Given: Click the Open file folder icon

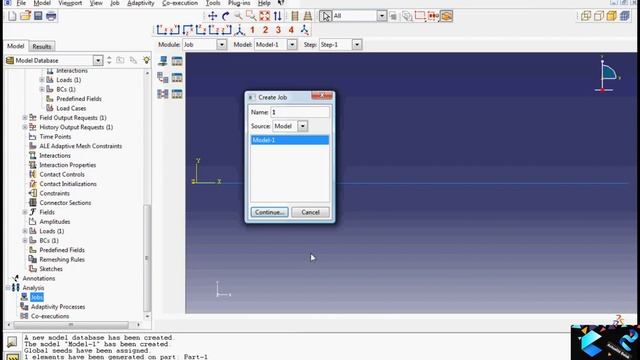Looking at the screenshot, I should [25, 16].
